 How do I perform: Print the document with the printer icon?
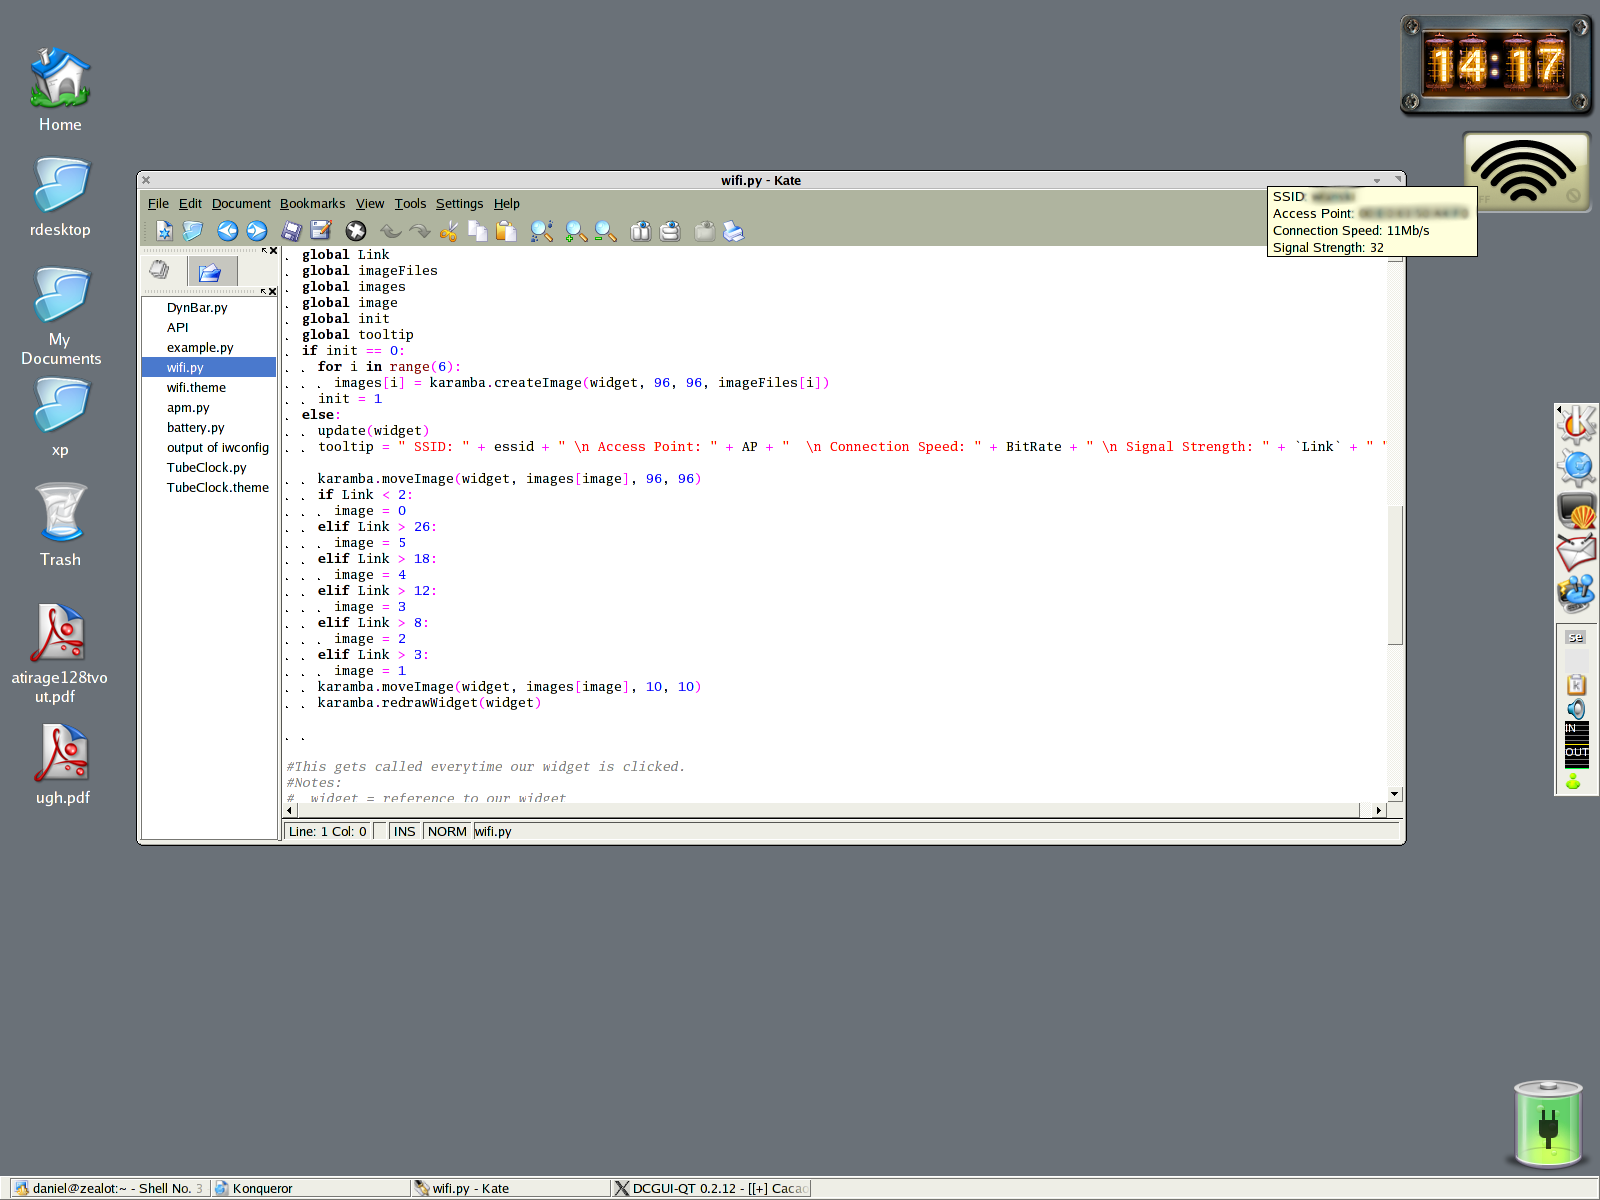point(734,231)
